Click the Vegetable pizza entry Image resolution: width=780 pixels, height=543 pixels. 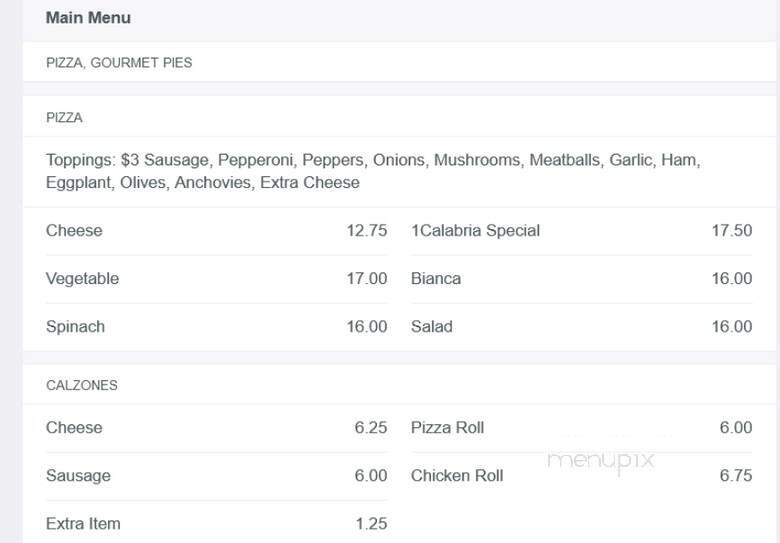[82, 279]
